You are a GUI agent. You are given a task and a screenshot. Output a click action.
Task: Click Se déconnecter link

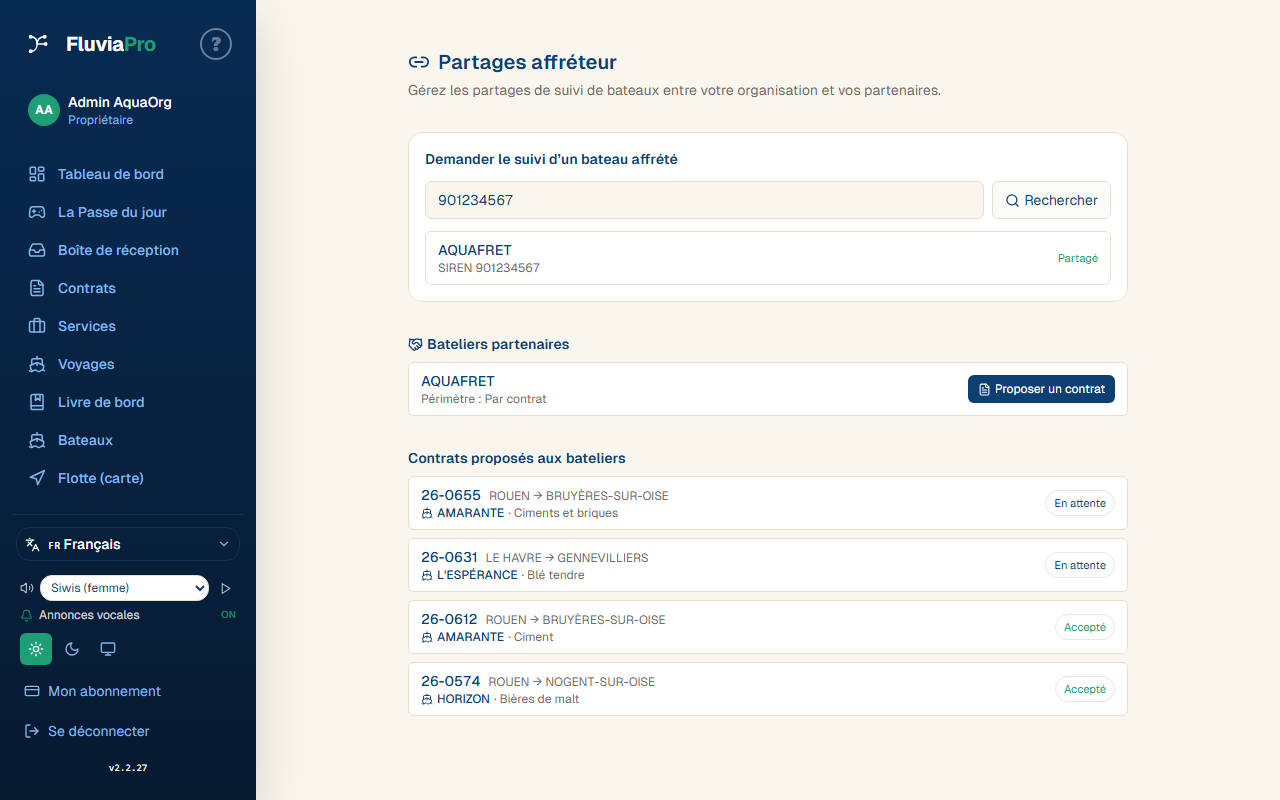coord(99,731)
